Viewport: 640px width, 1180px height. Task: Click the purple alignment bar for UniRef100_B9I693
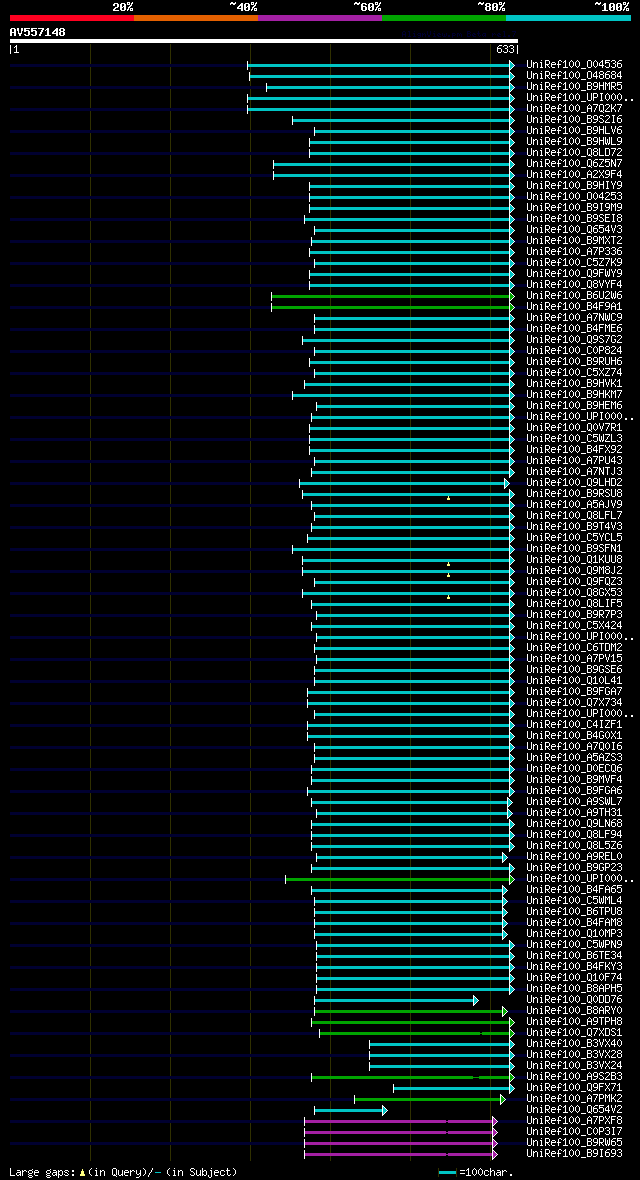click(401, 1154)
